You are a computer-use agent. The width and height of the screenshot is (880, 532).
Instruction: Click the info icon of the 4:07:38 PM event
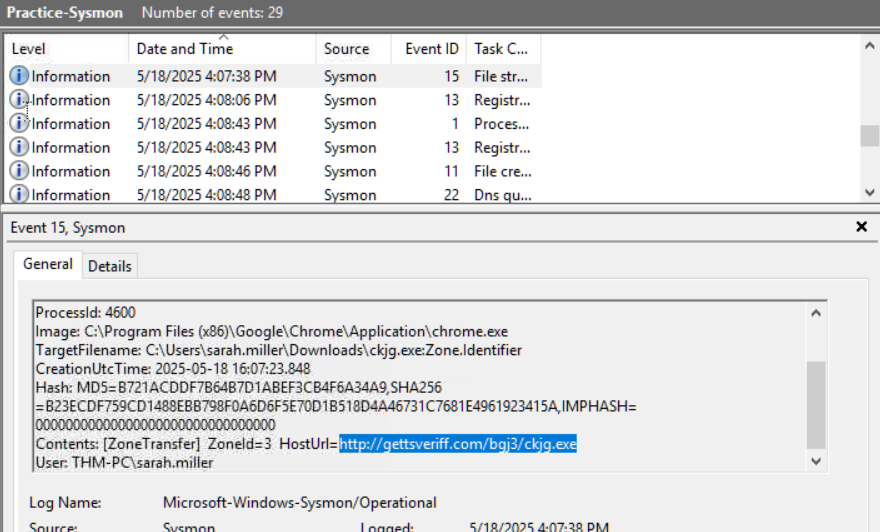pyautogui.click(x=19, y=76)
